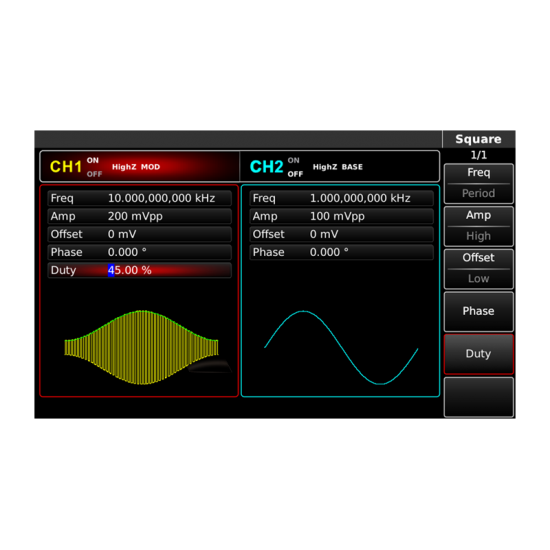Choose Freq option in Freq/Period softkey
Image resolution: width=550 pixels, height=550 pixels.
(x=478, y=173)
